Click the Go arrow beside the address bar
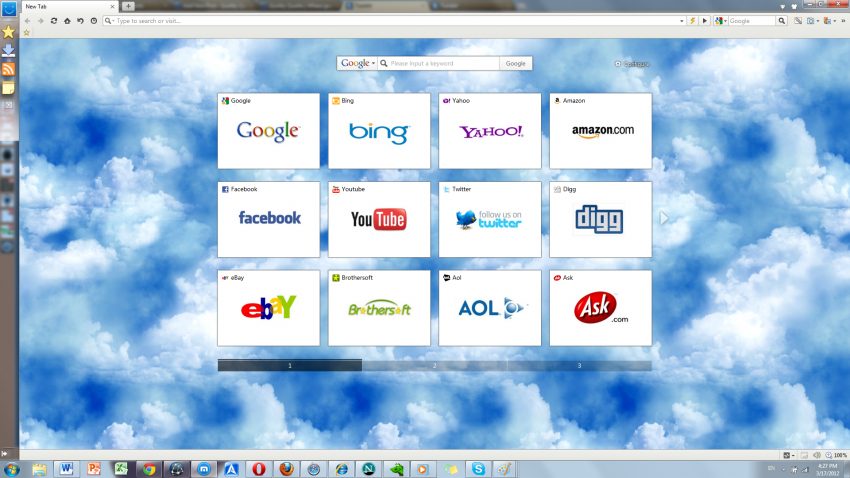Image resolution: width=850 pixels, height=478 pixels. pyautogui.click(x=705, y=21)
